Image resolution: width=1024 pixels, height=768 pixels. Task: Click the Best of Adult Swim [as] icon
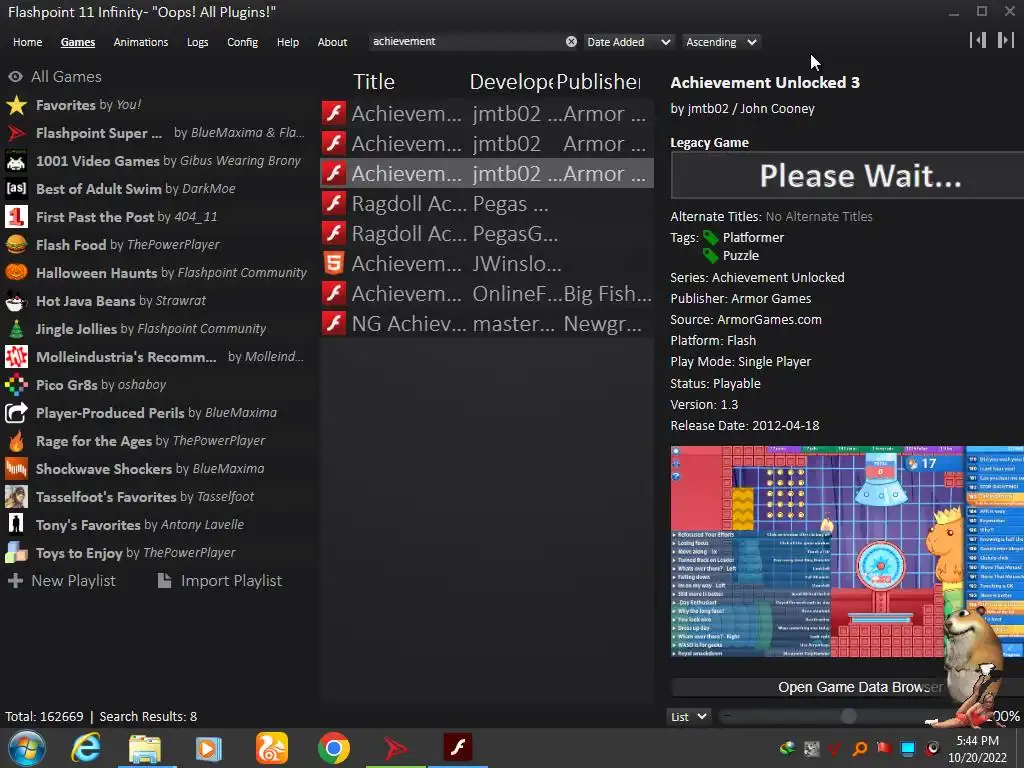pos(16,189)
